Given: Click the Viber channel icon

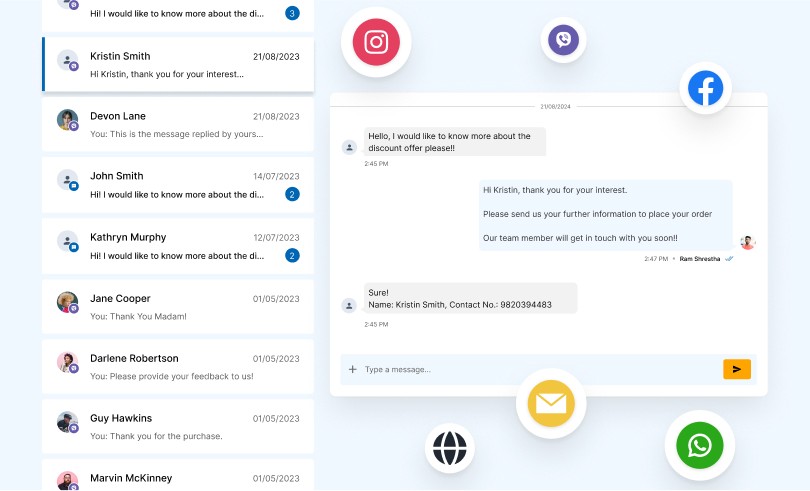Looking at the screenshot, I should point(563,40).
